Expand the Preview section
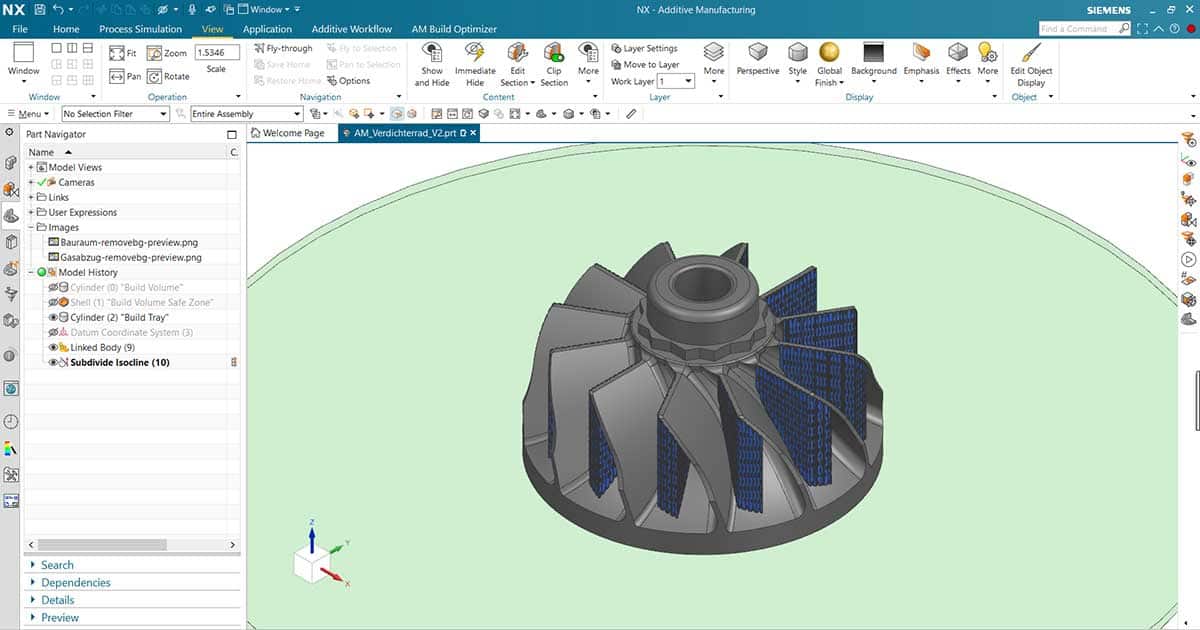 (x=60, y=617)
